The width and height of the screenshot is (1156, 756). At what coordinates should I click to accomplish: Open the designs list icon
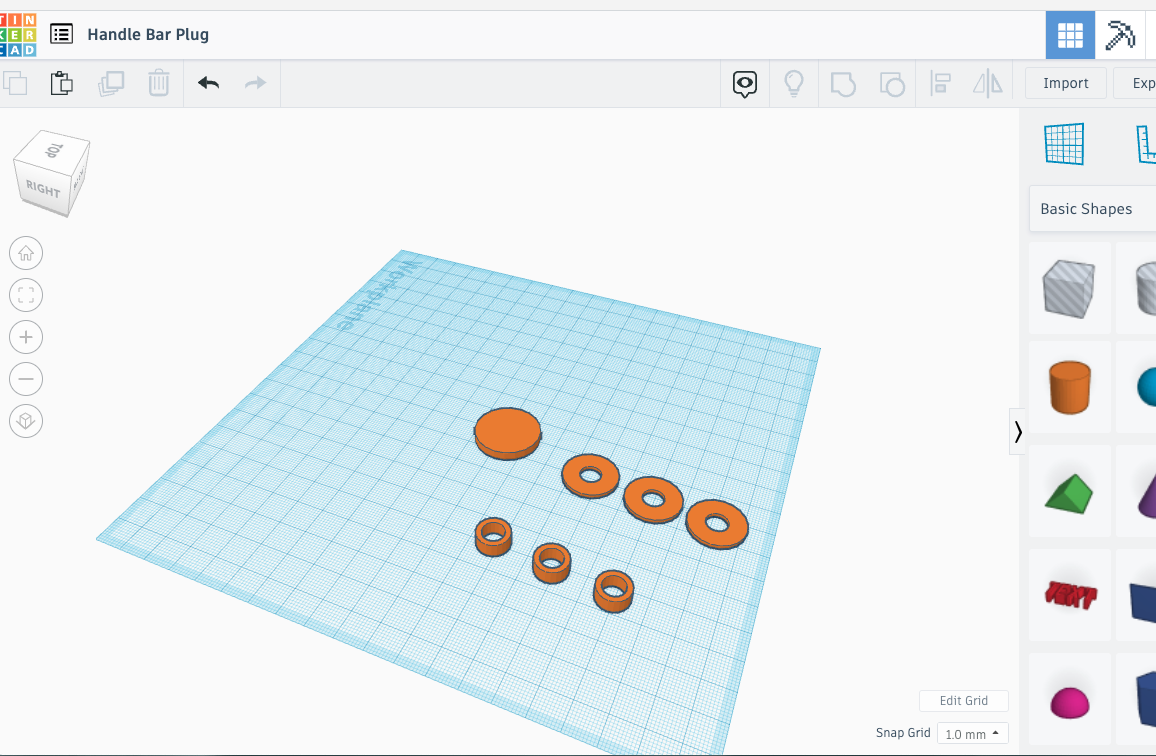[x=61, y=34]
